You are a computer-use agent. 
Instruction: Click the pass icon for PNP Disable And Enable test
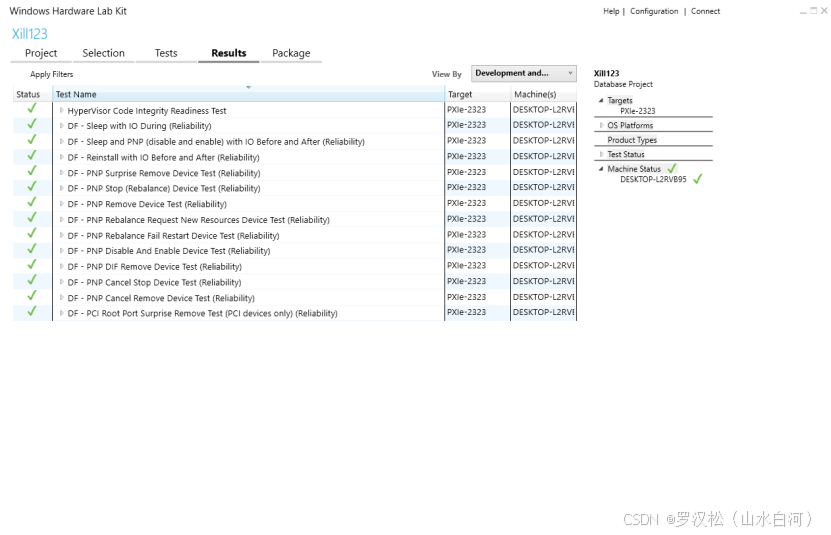click(32, 249)
